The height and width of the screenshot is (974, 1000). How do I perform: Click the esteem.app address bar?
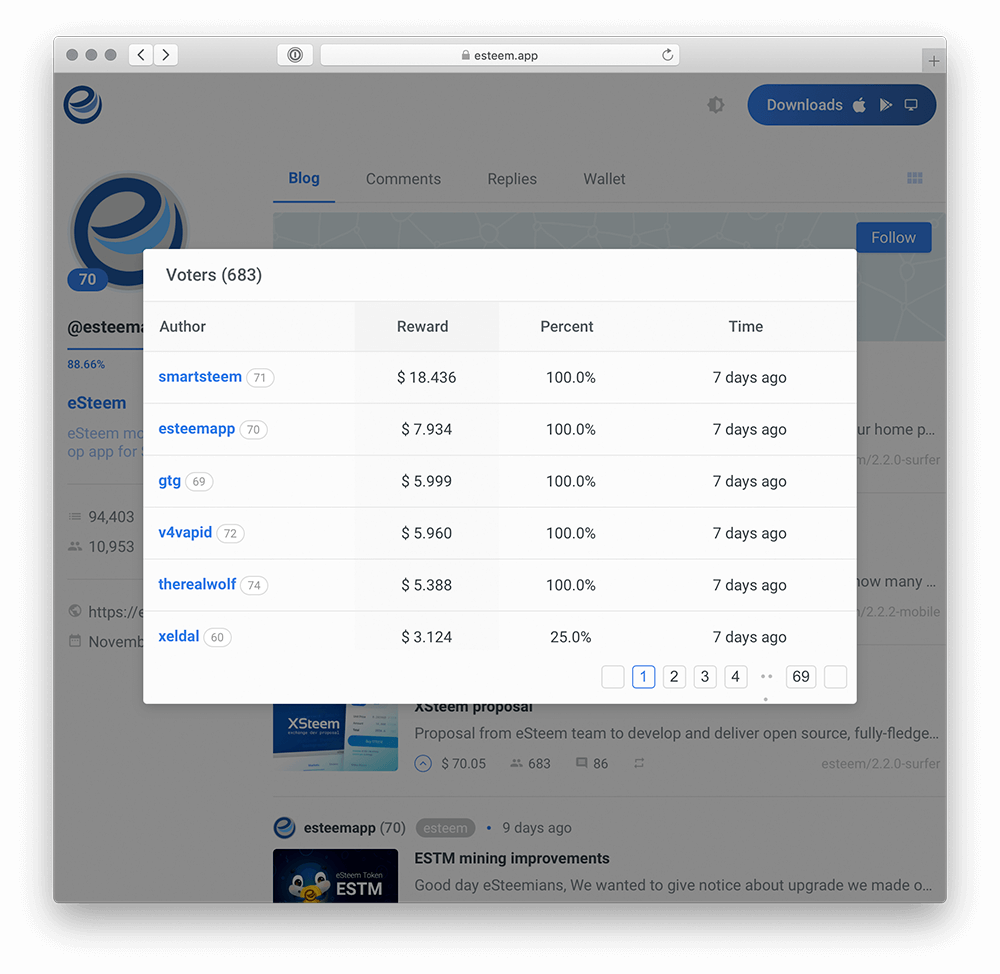click(x=499, y=55)
